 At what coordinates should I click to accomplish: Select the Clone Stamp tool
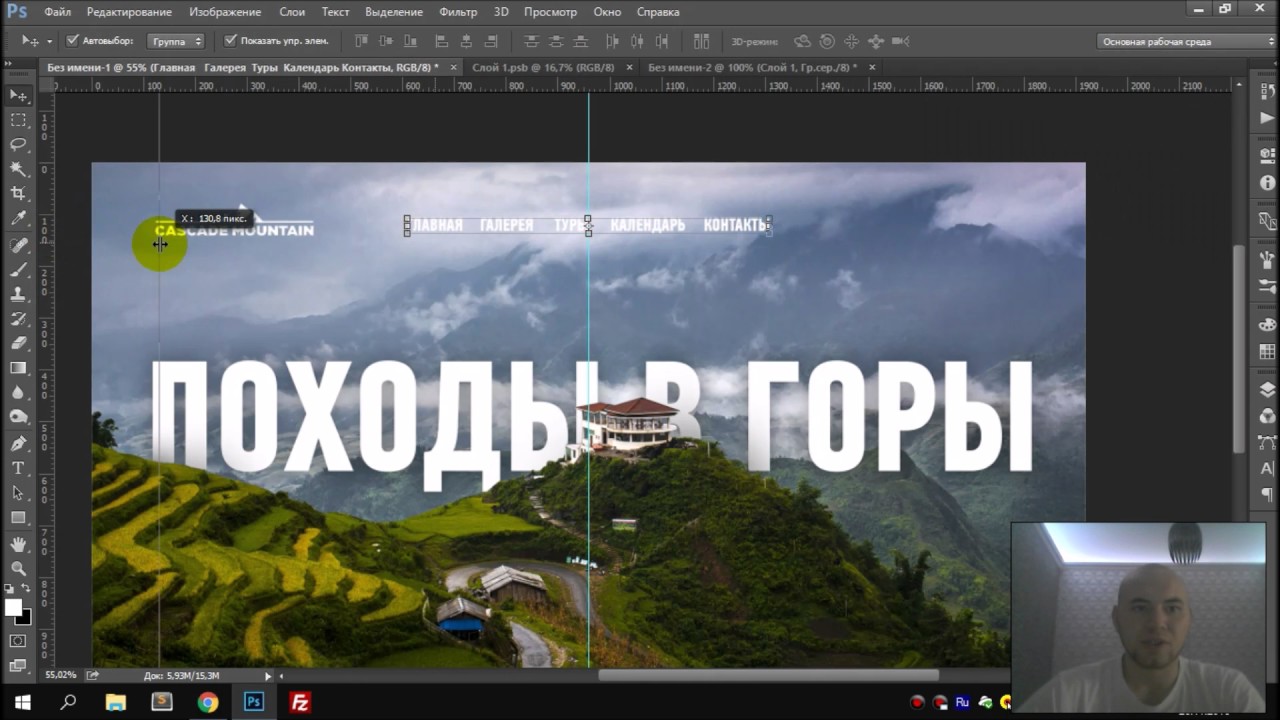[x=18, y=294]
